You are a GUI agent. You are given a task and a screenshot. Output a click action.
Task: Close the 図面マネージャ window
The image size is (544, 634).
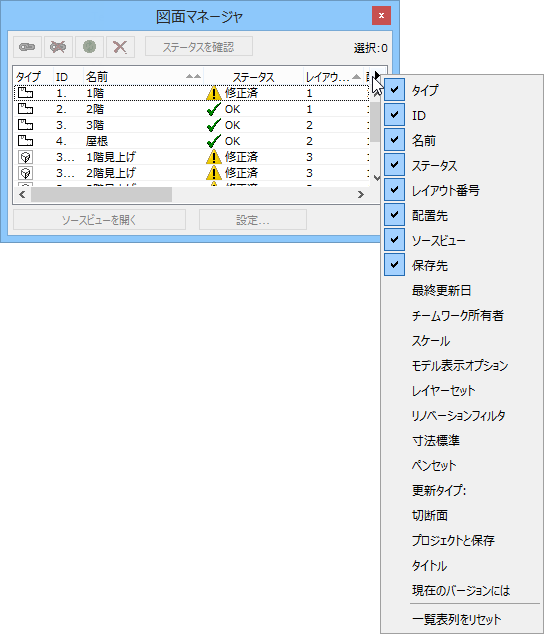(x=381, y=16)
